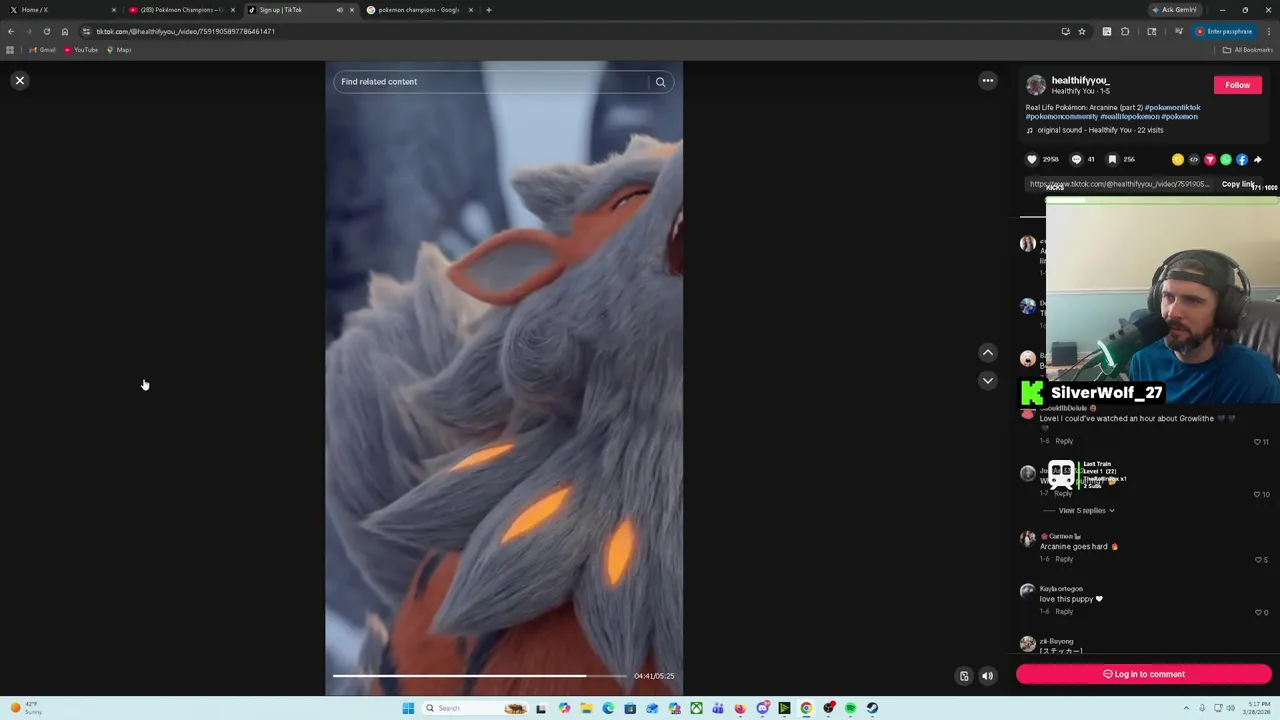Close the TikTok video viewer with X
This screenshot has height=720, width=1280.
[x=19, y=80]
